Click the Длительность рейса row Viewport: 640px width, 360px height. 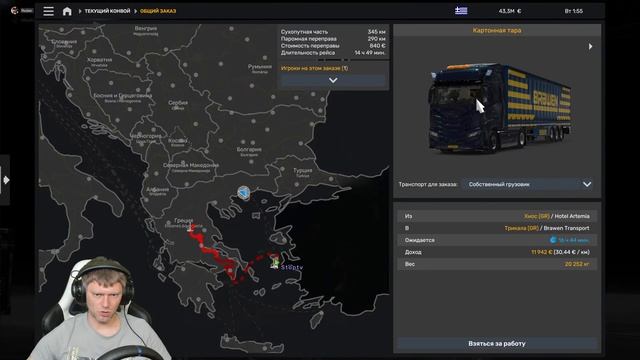333,53
